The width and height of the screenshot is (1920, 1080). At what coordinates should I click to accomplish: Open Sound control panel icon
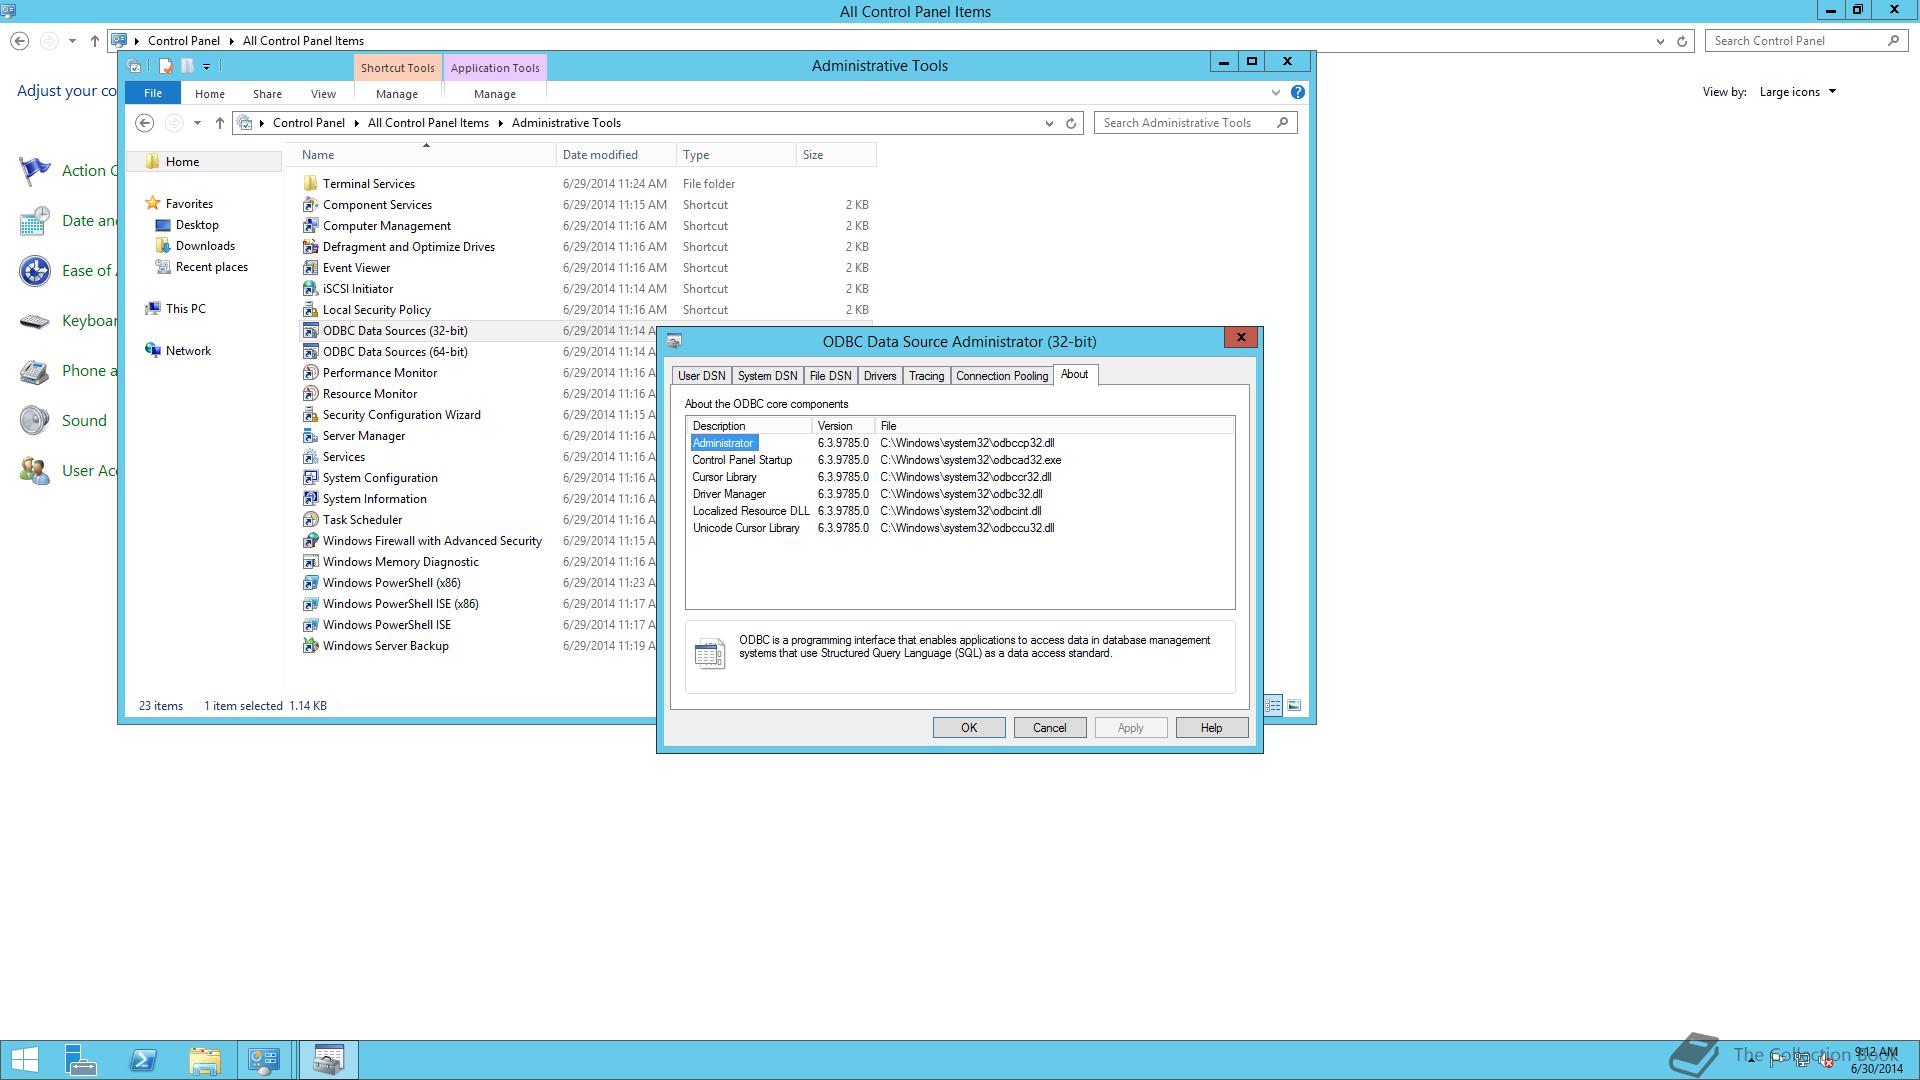pos(34,420)
